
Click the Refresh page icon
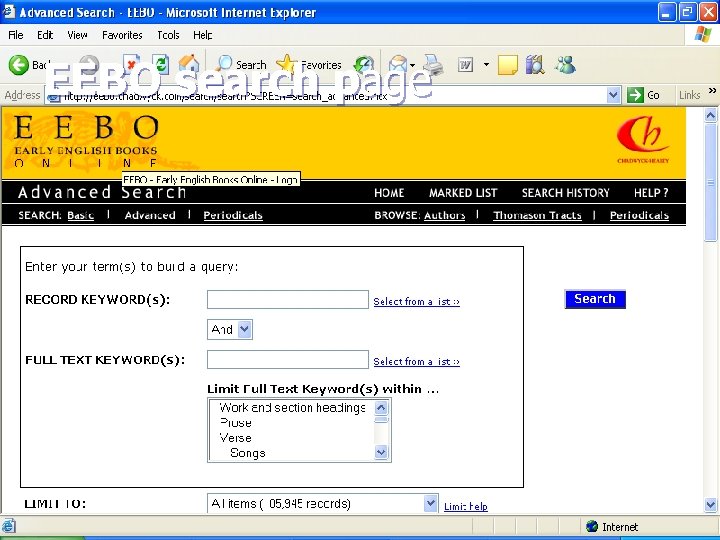[161, 65]
